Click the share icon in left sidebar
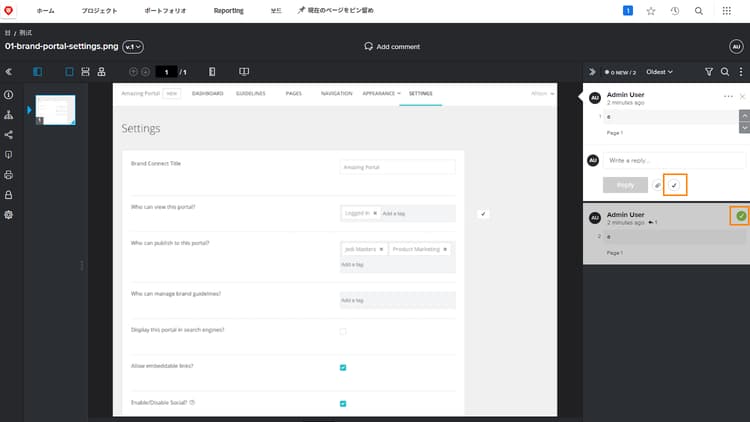This screenshot has height=422, width=750. click(9, 135)
